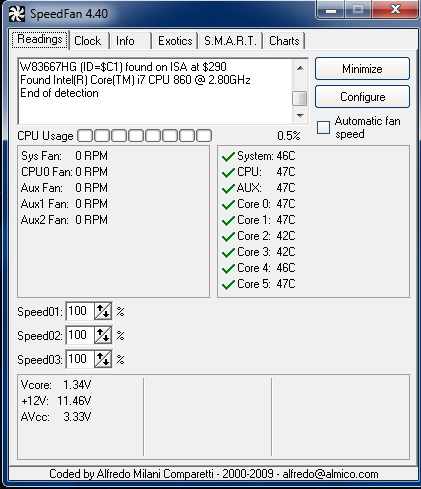Click the 'Found Intel(R) Core(TM) i7' log line
The height and width of the screenshot is (489, 421).
click(135, 80)
